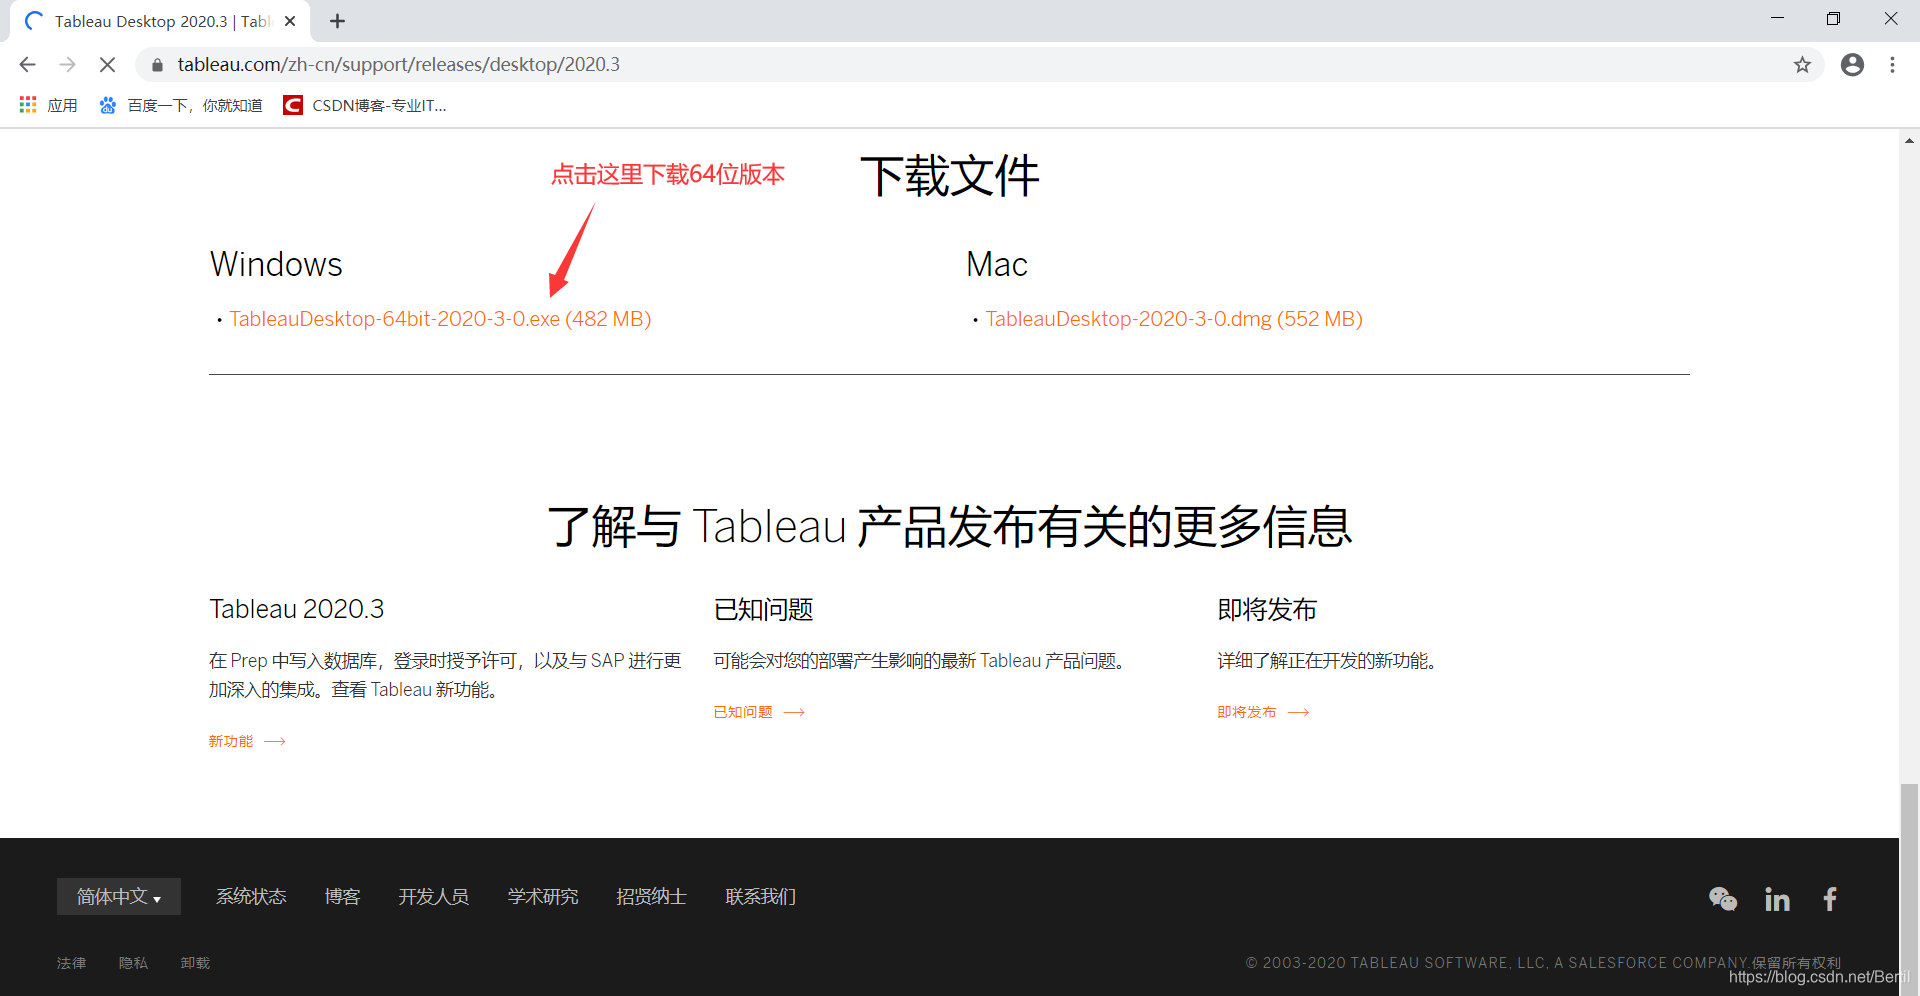This screenshot has width=1920, height=996.
Task: Stop loading the page
Action: pyautogui.click(x=107, y=65)
